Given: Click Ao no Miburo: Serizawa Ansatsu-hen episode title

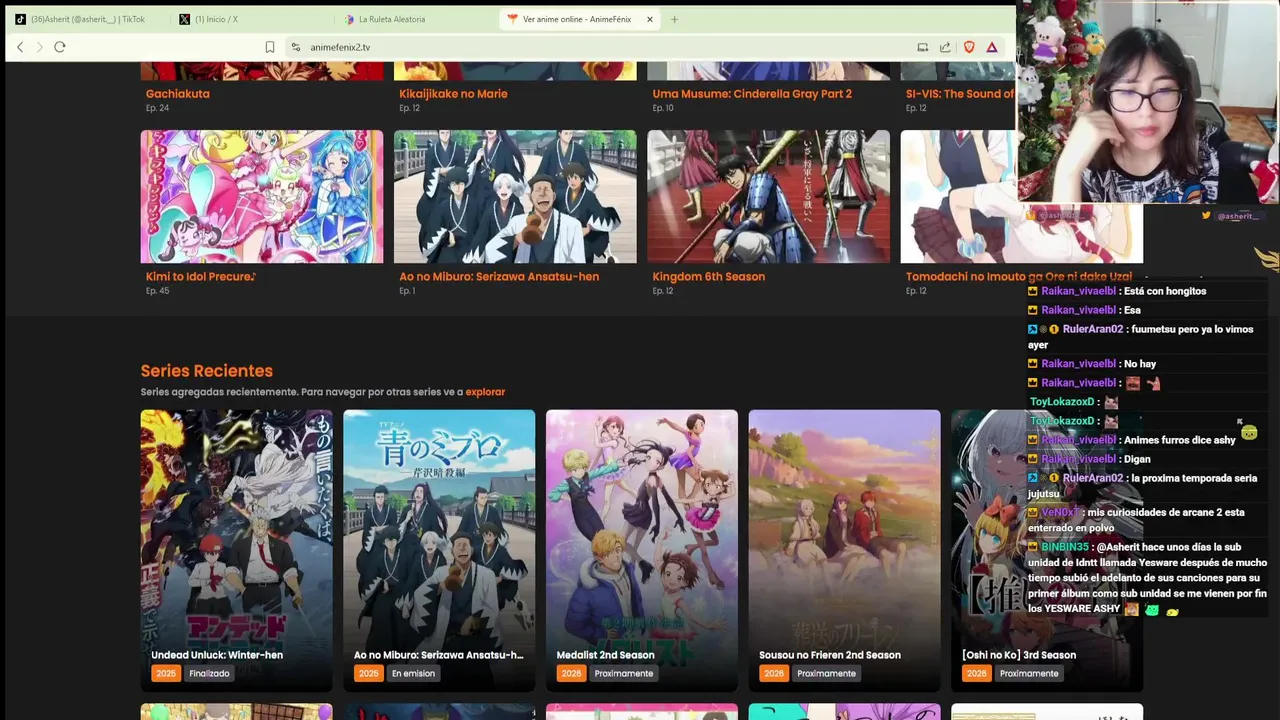Looking at the screenshot, I should tap(499, 277).
